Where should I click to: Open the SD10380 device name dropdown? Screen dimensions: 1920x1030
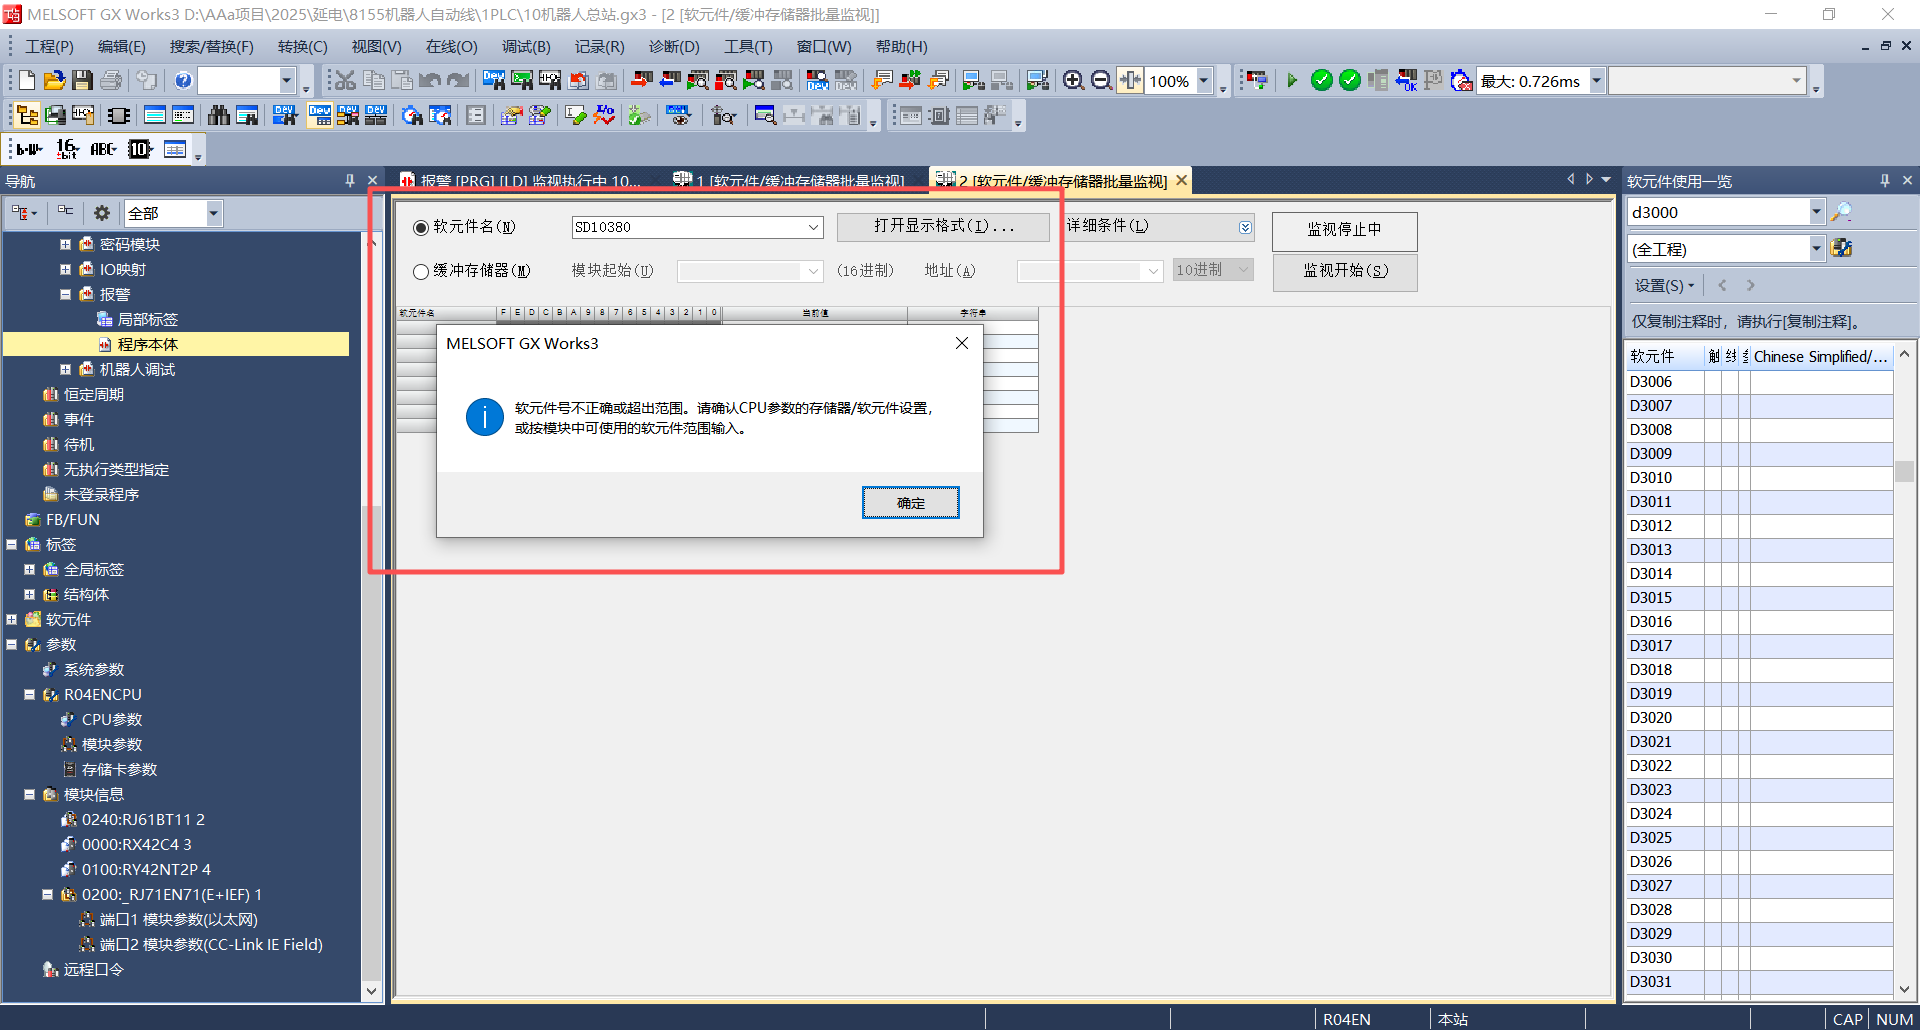(813, 228)
